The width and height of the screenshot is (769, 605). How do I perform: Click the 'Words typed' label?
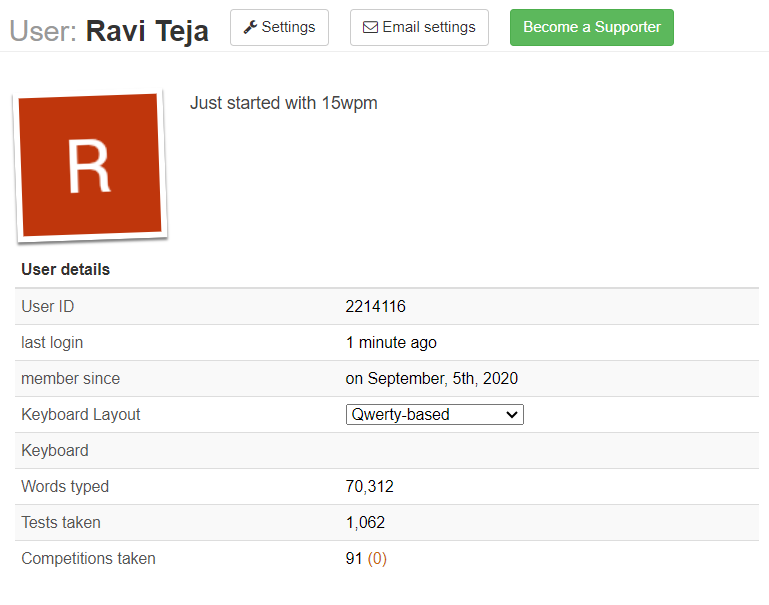[65, 486]
